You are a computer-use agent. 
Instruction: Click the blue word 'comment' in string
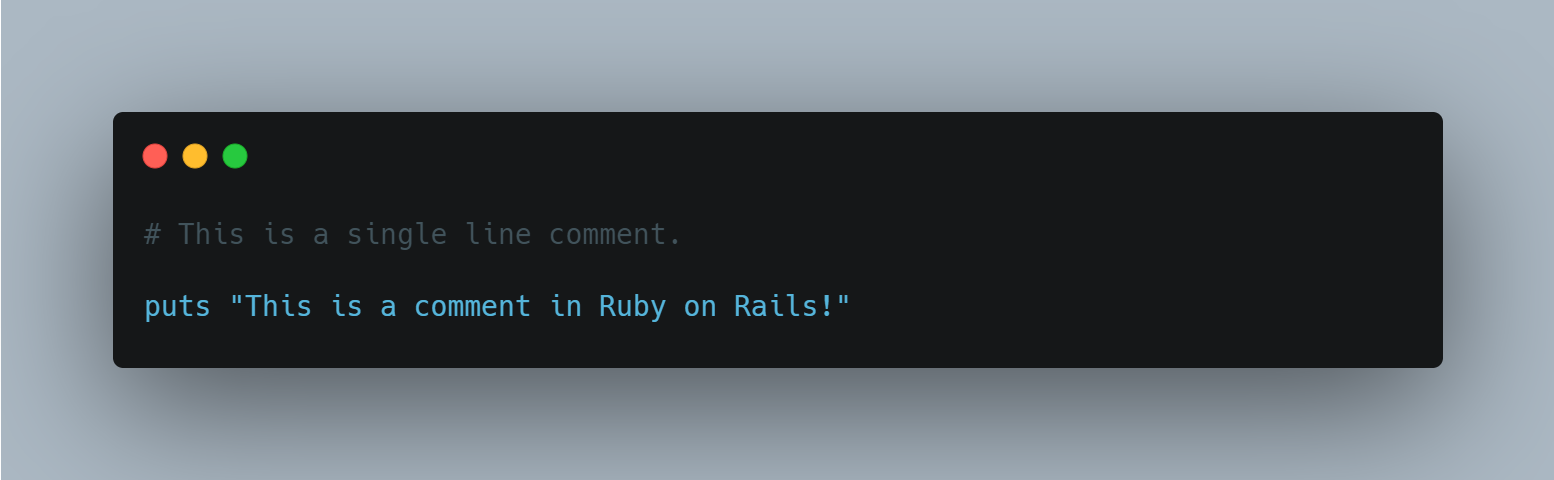click(472, 306)
